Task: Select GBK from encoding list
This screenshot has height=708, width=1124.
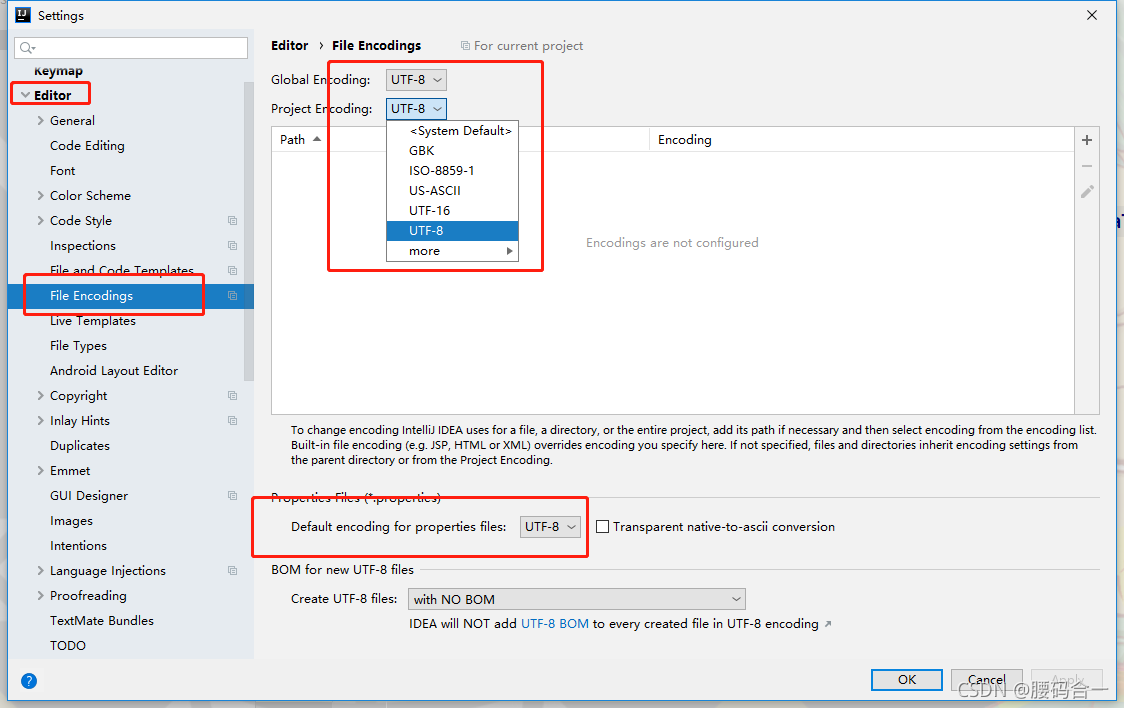Action: click(452, 150)
